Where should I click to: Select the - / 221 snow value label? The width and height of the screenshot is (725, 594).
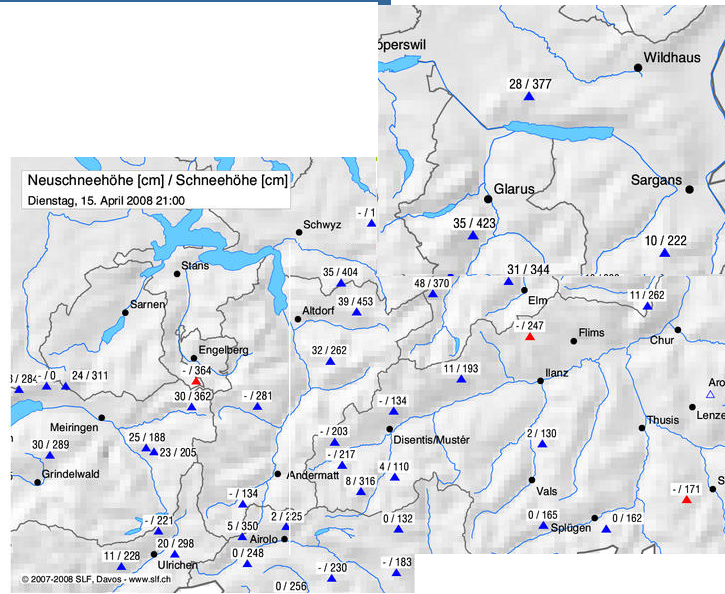point(159,521)
